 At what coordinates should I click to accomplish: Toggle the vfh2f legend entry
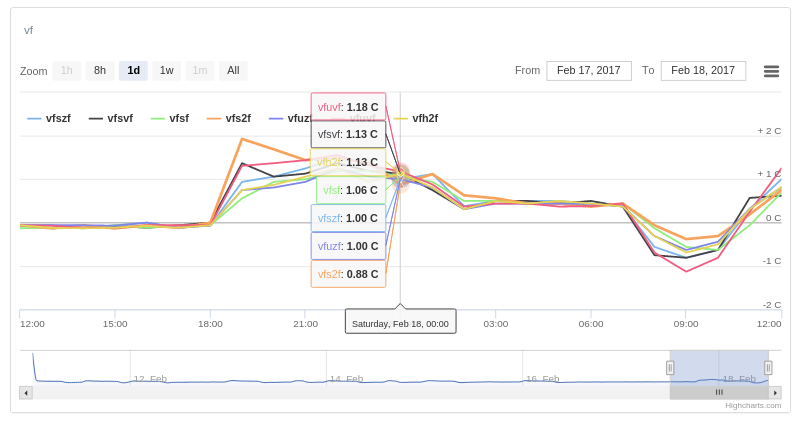[x=416, y=118]
